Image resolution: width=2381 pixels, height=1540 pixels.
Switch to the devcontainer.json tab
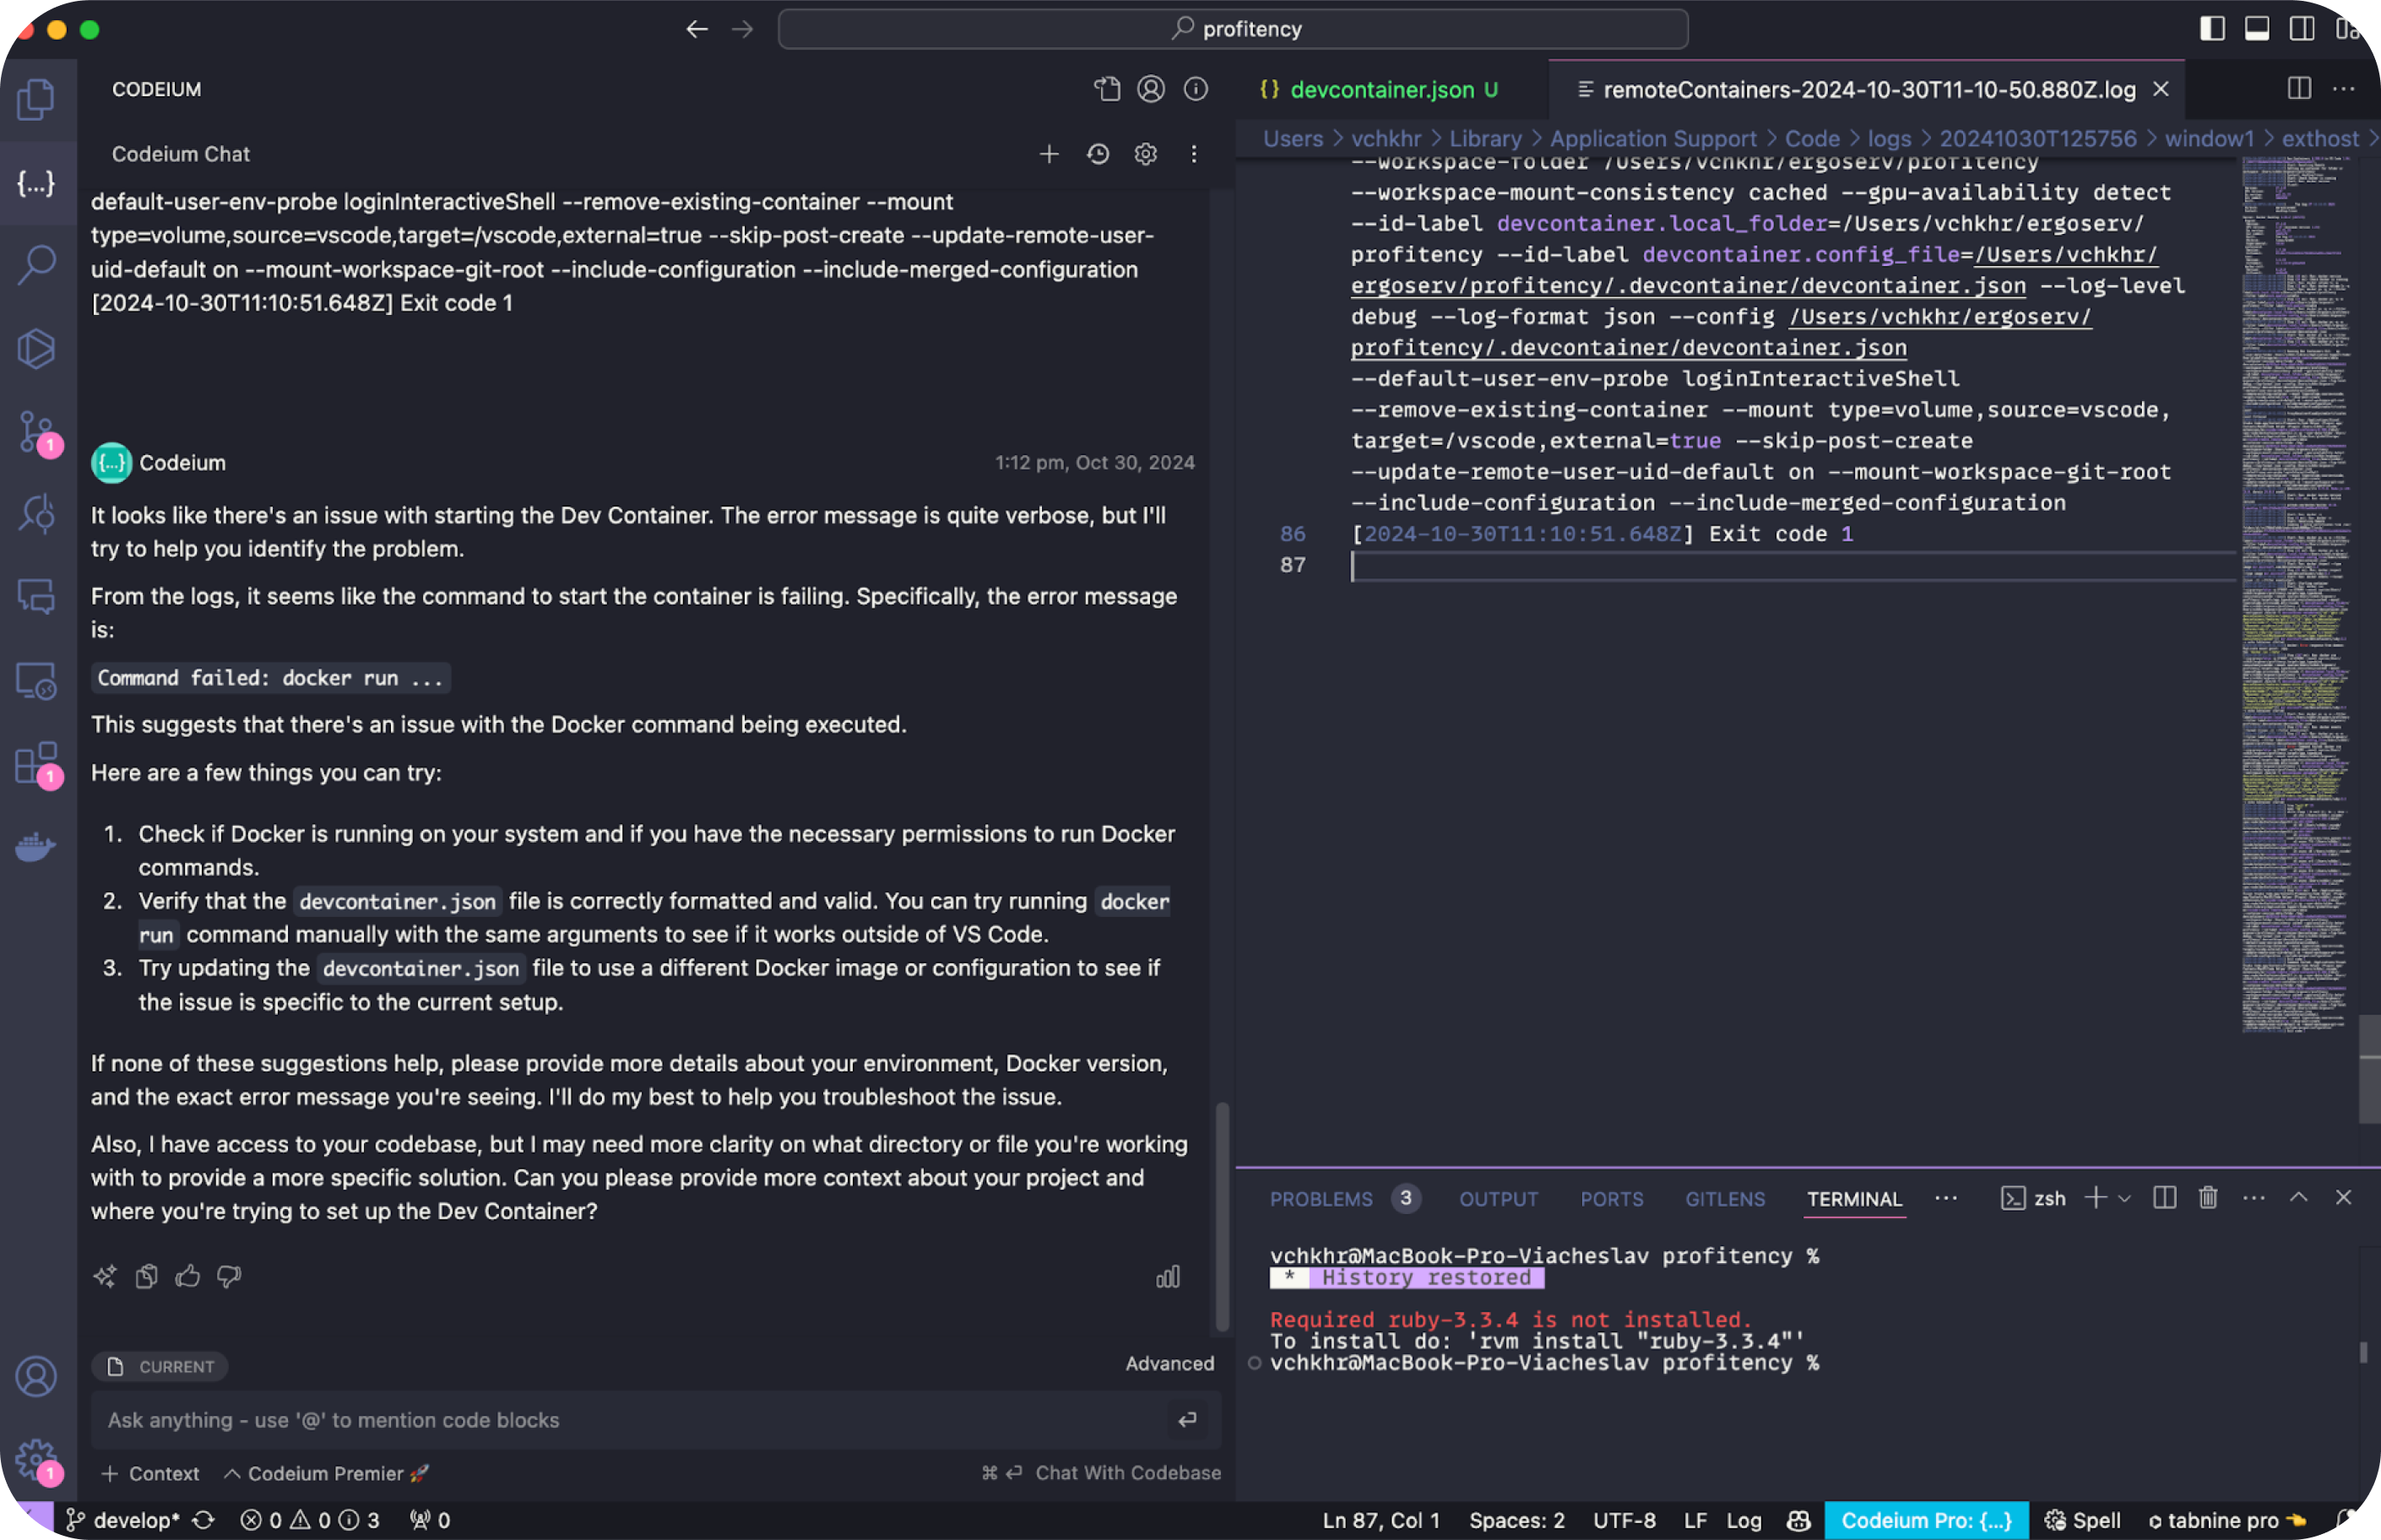pos(1381,90)
